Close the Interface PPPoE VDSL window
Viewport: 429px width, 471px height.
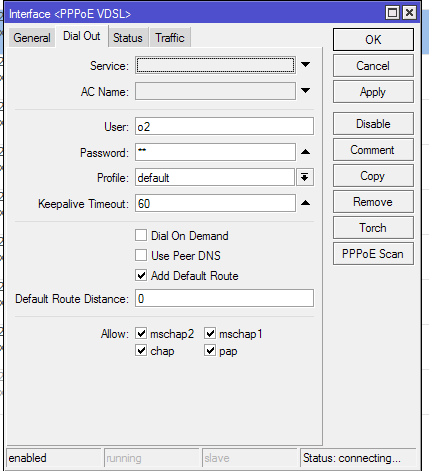409,13
